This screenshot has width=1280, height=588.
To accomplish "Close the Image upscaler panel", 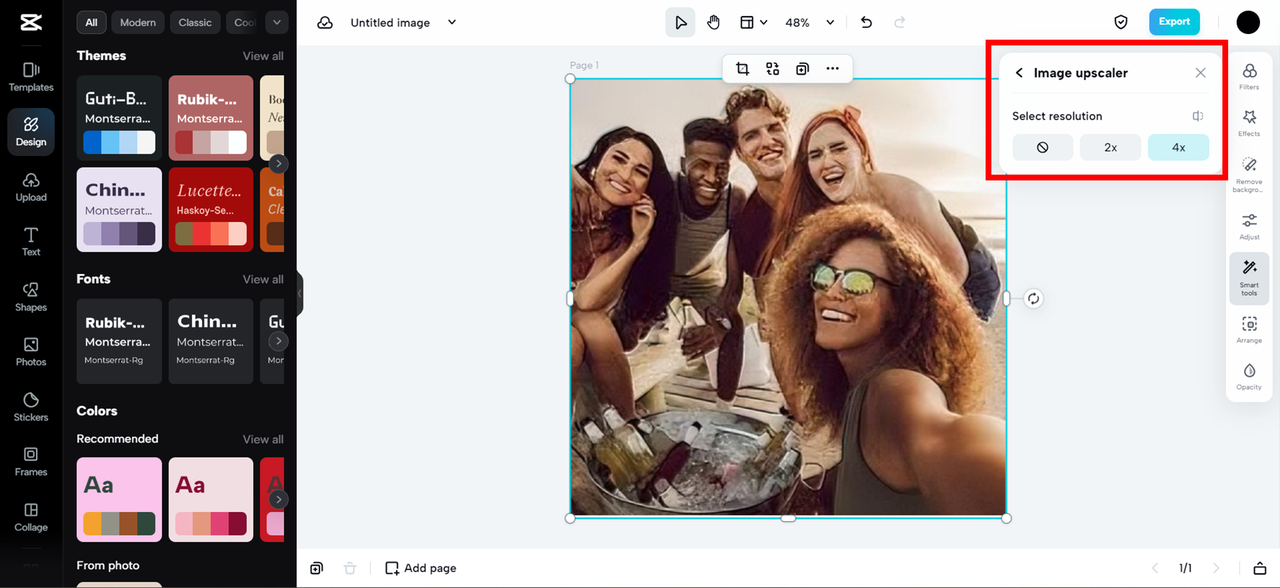I will point(1200,73).
